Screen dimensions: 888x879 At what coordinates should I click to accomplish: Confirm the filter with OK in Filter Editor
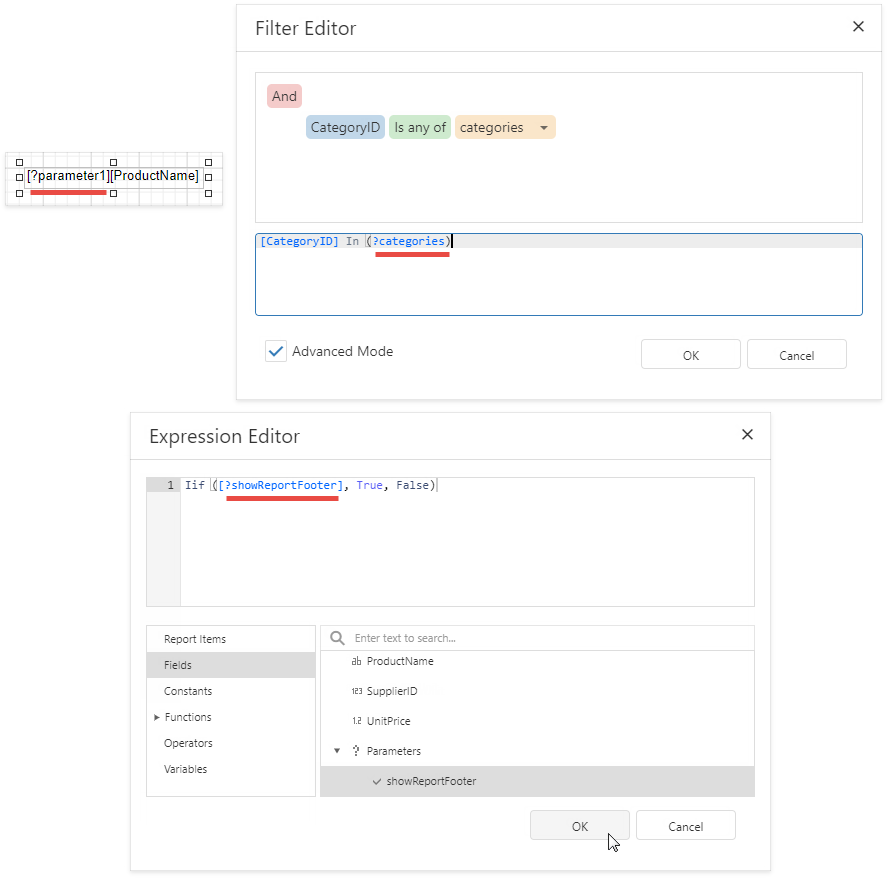coord(690,354)
